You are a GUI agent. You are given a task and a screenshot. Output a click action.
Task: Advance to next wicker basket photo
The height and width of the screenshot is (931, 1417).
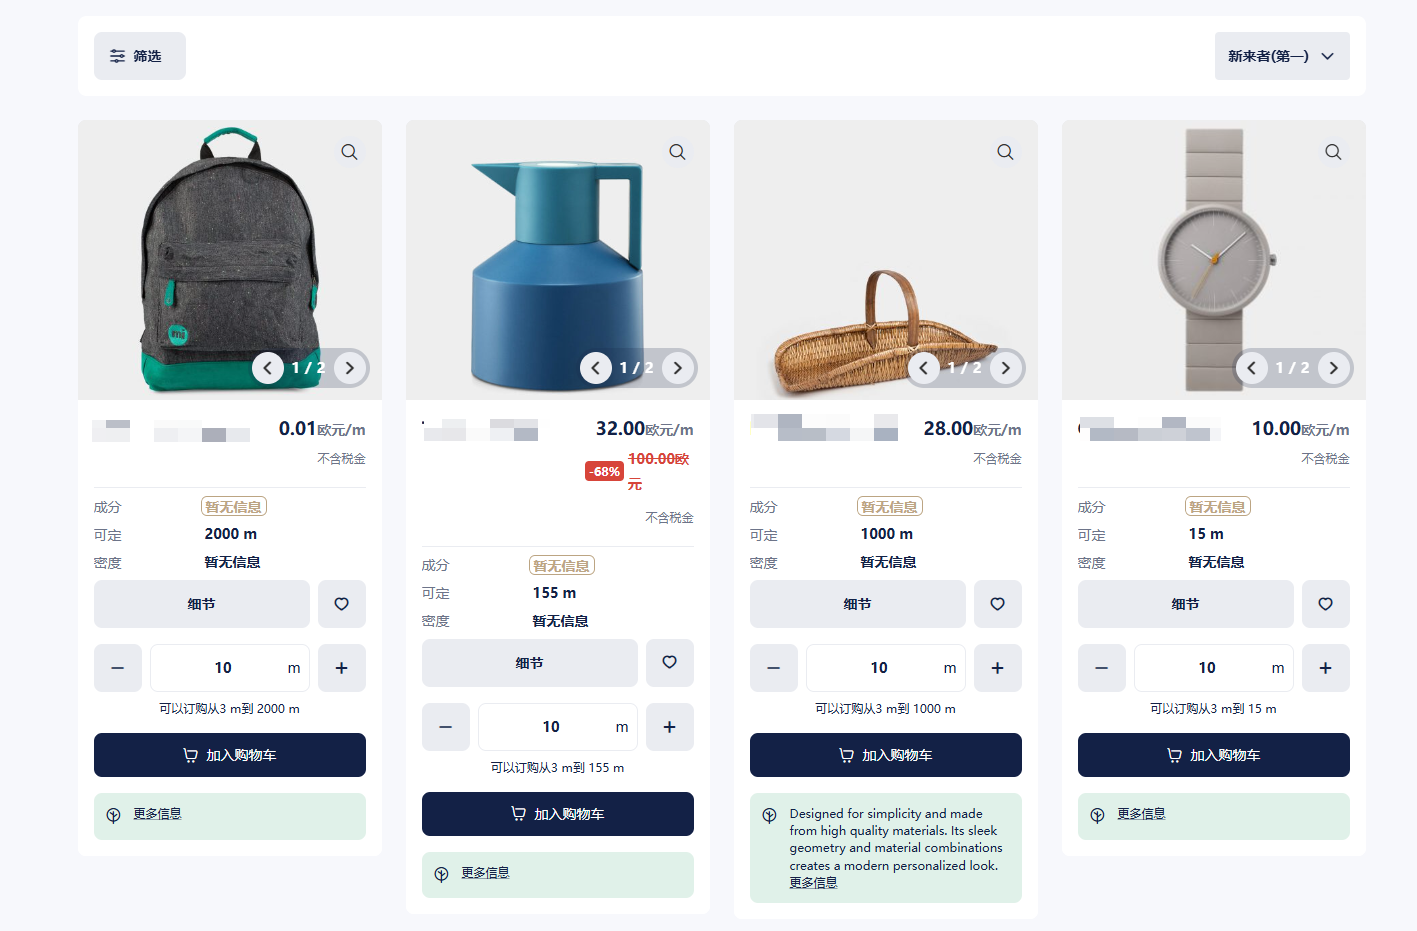(x=1005, y=368)
